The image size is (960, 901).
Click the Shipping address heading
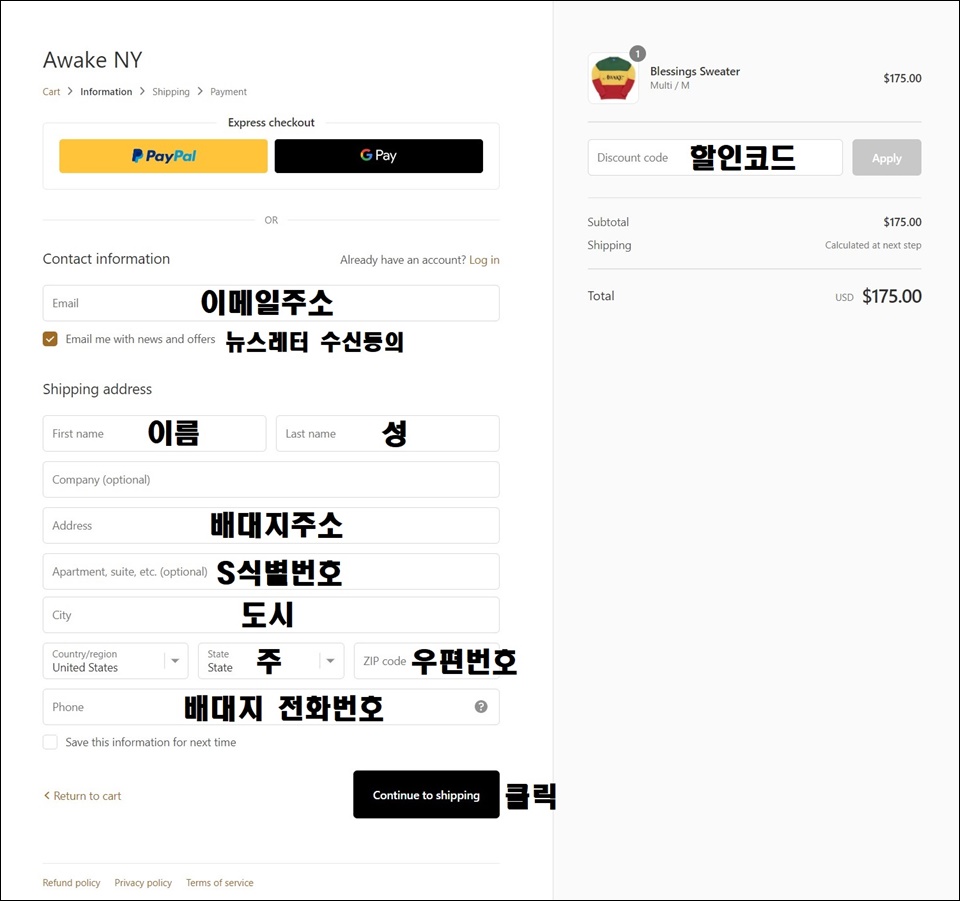pyautogui.click(x=97, y=389)
